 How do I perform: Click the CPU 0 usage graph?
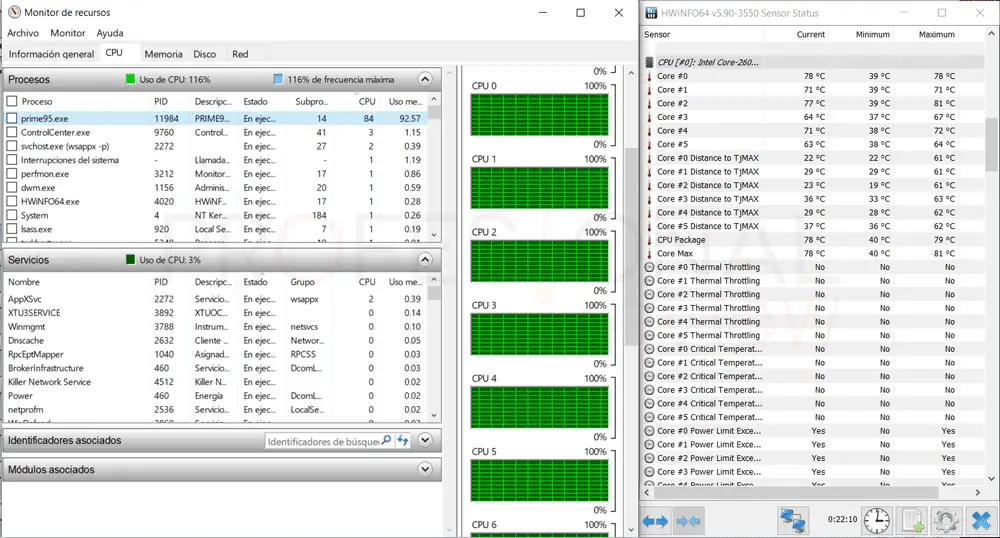tap(539, 115)
